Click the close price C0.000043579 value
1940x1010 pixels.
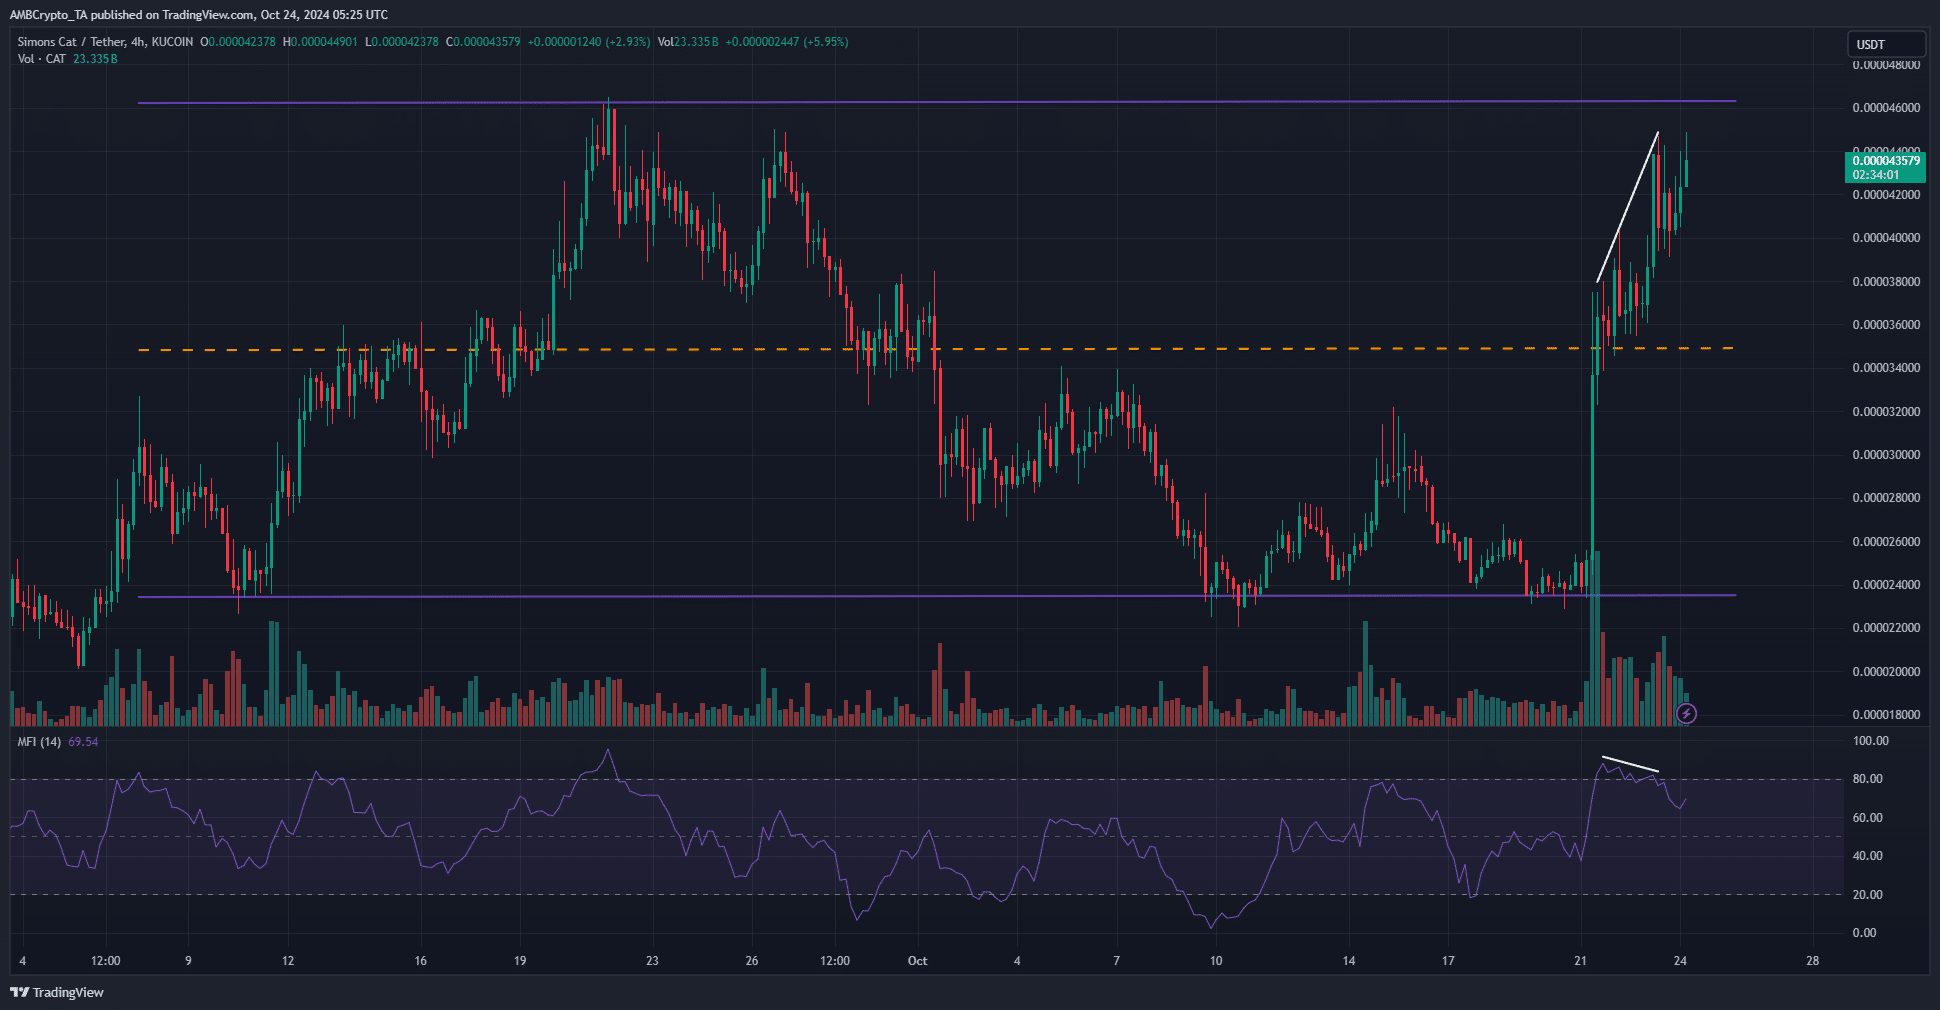(x=483, y=42)
